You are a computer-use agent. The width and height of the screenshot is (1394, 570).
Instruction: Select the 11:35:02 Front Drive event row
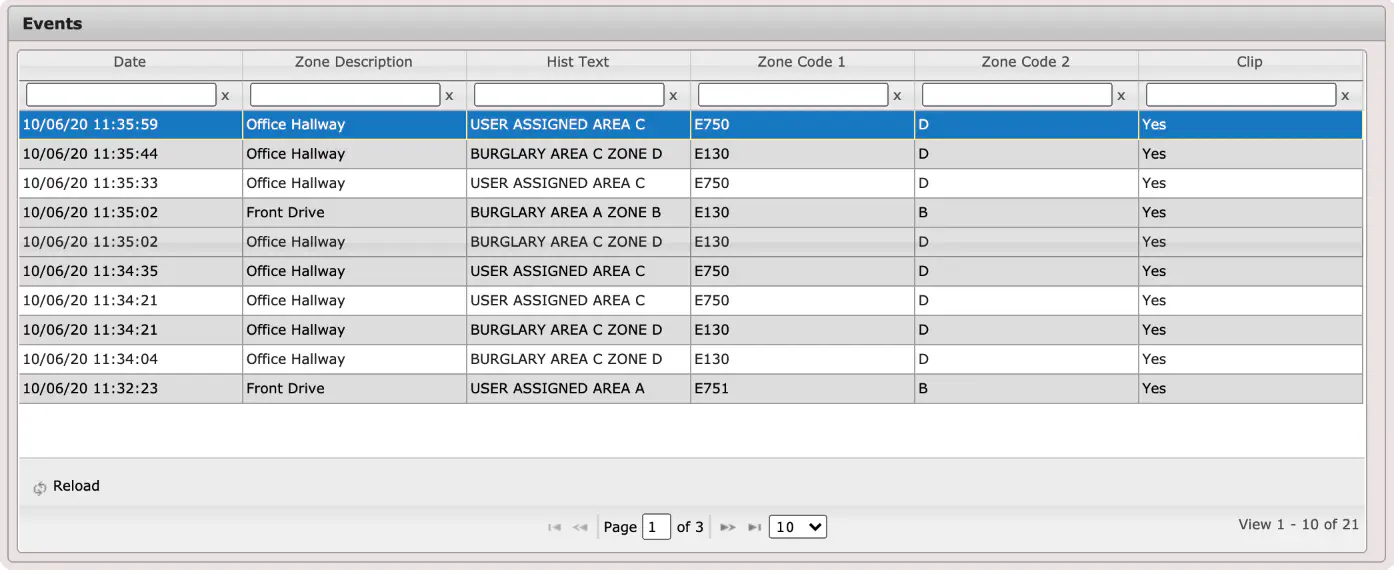tap(690, 213)
